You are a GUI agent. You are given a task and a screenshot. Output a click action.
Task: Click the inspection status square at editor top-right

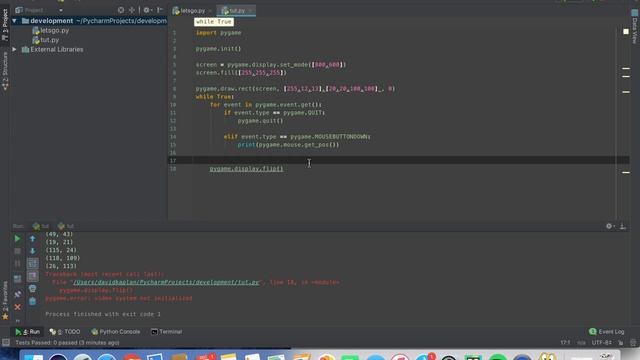coord(626,31)
